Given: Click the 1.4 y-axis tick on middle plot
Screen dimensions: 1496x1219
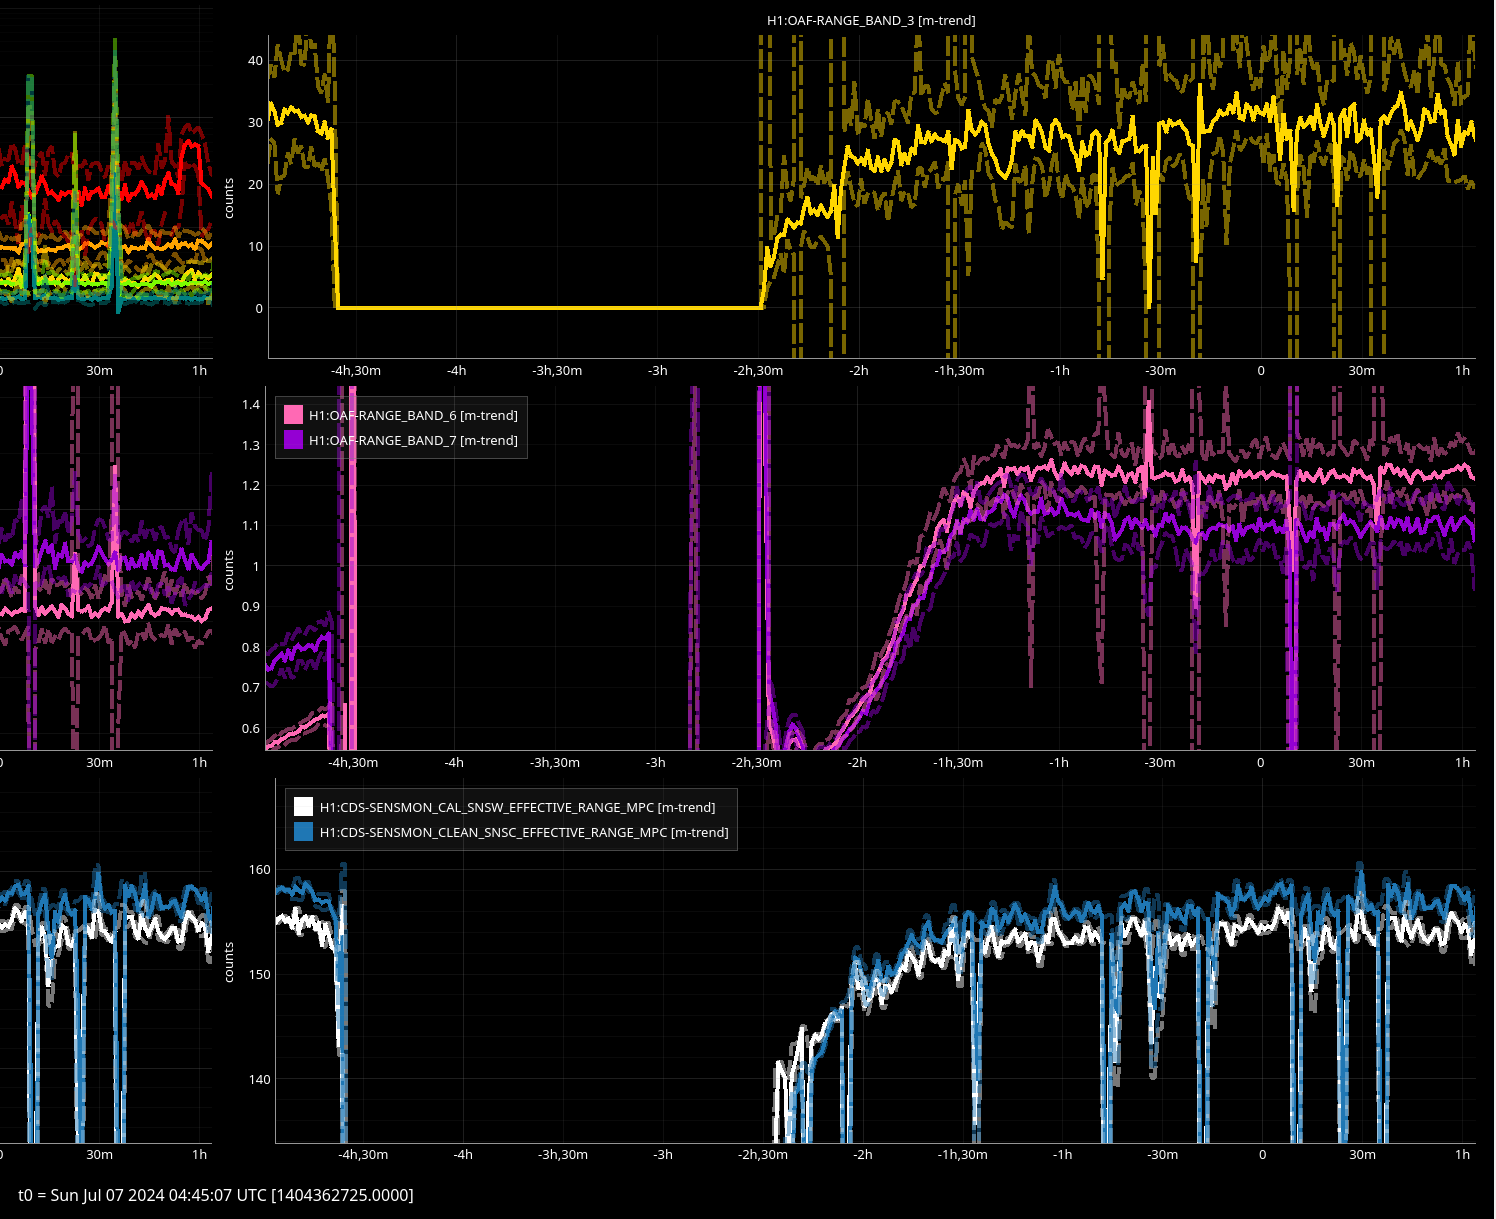Looking at the screenshot, I should pos(250,404).
